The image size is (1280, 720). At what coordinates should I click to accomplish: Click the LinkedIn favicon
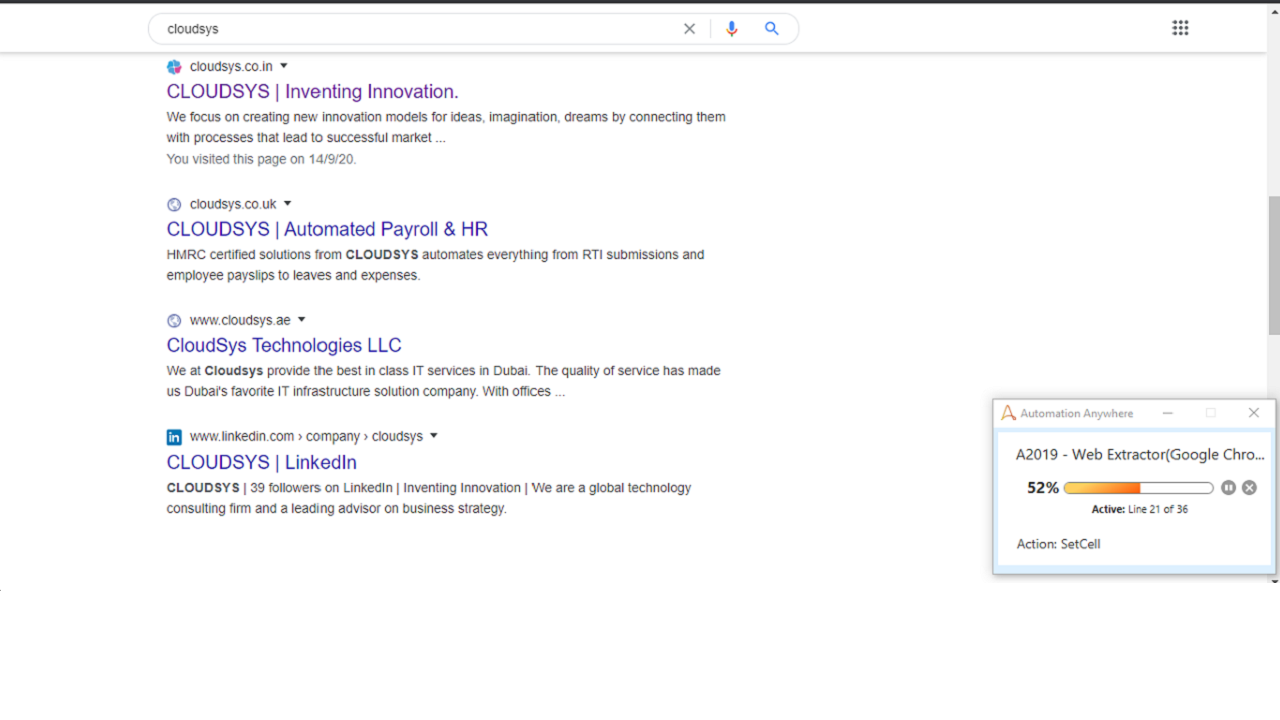pos(174,437)
